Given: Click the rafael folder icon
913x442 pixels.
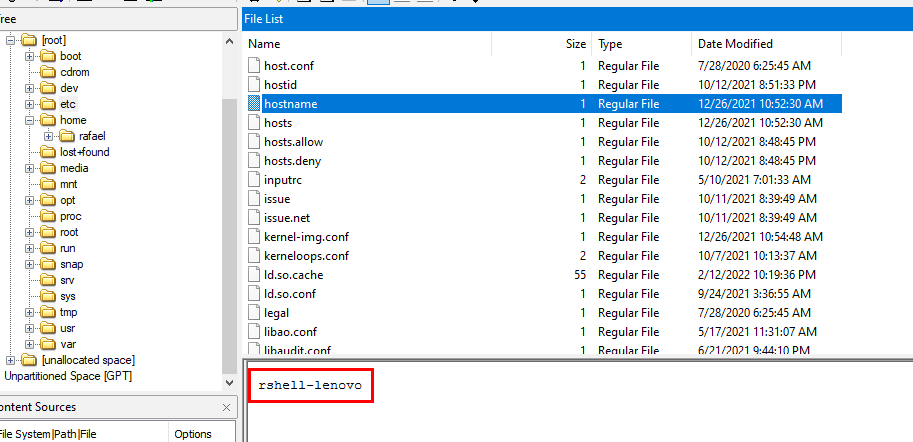Looking at the screenshot, I should 67,136.
